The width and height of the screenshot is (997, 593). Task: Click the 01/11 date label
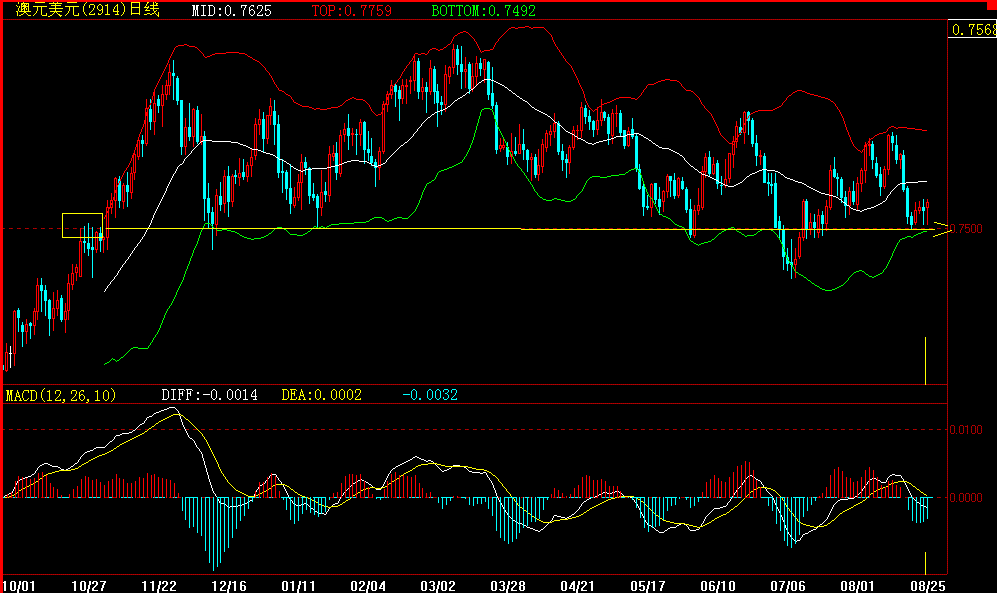(x=298, y=585)
